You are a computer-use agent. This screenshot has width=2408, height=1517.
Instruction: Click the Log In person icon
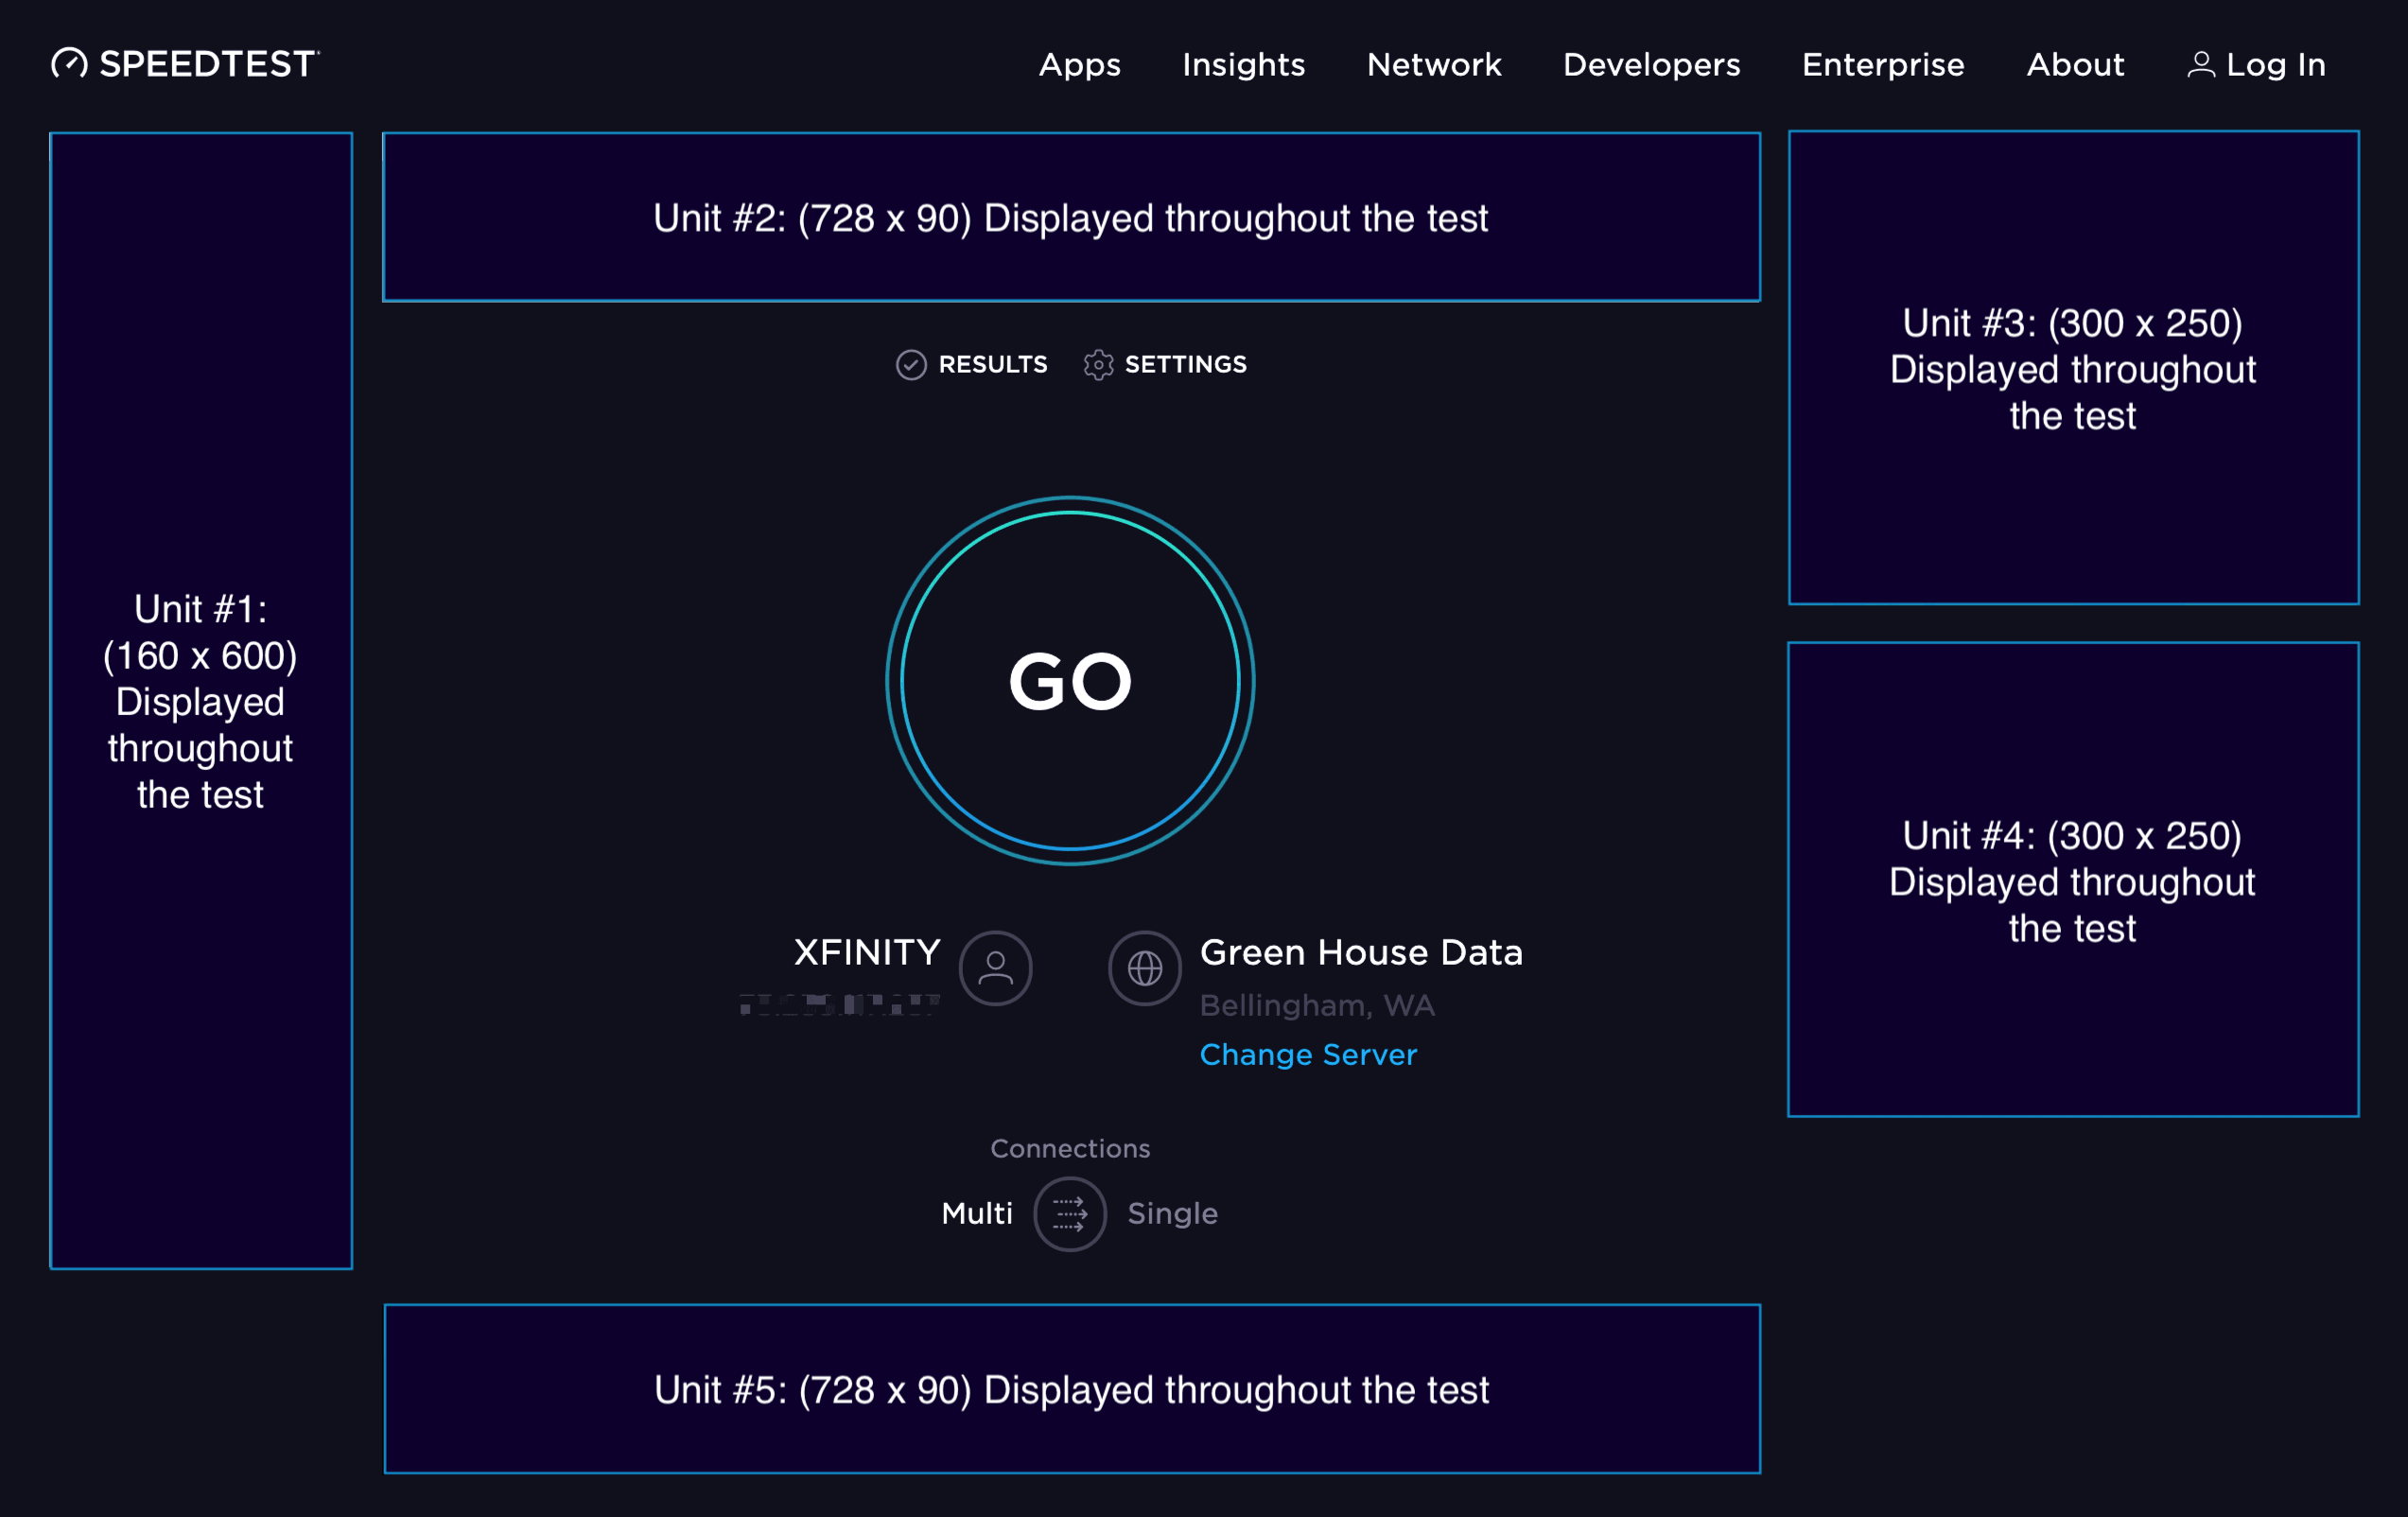tap(2200, 65)
